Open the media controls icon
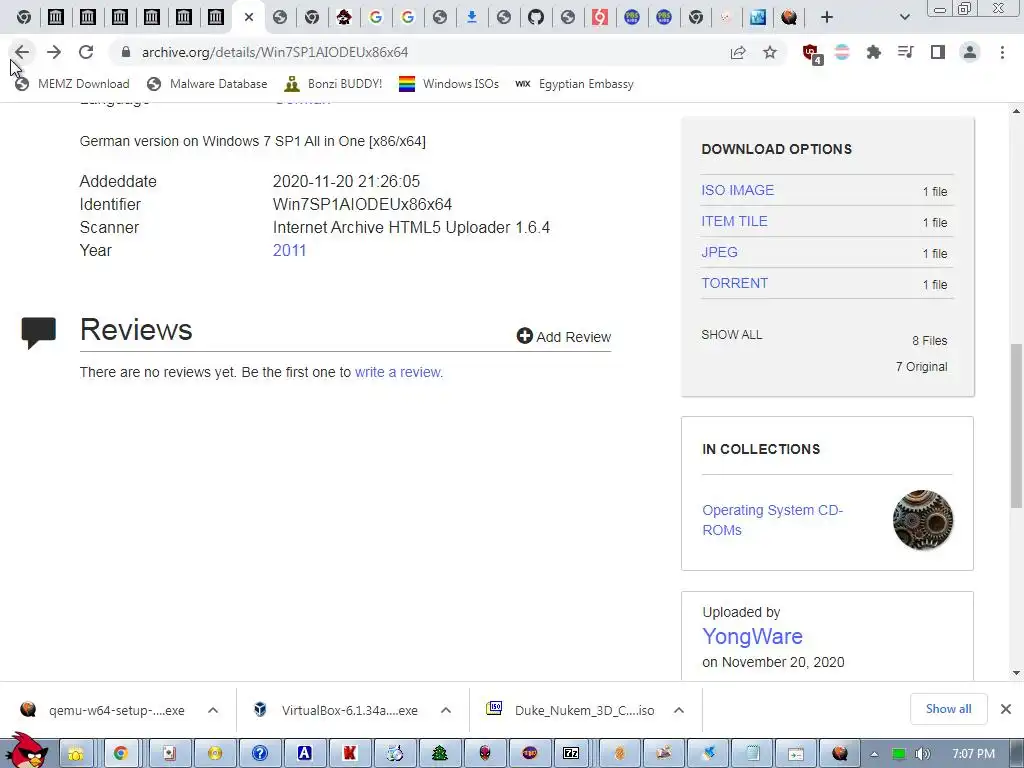The height and width of the screenshot is (768, 1024). pyautogui.click(x=906, y=52)
